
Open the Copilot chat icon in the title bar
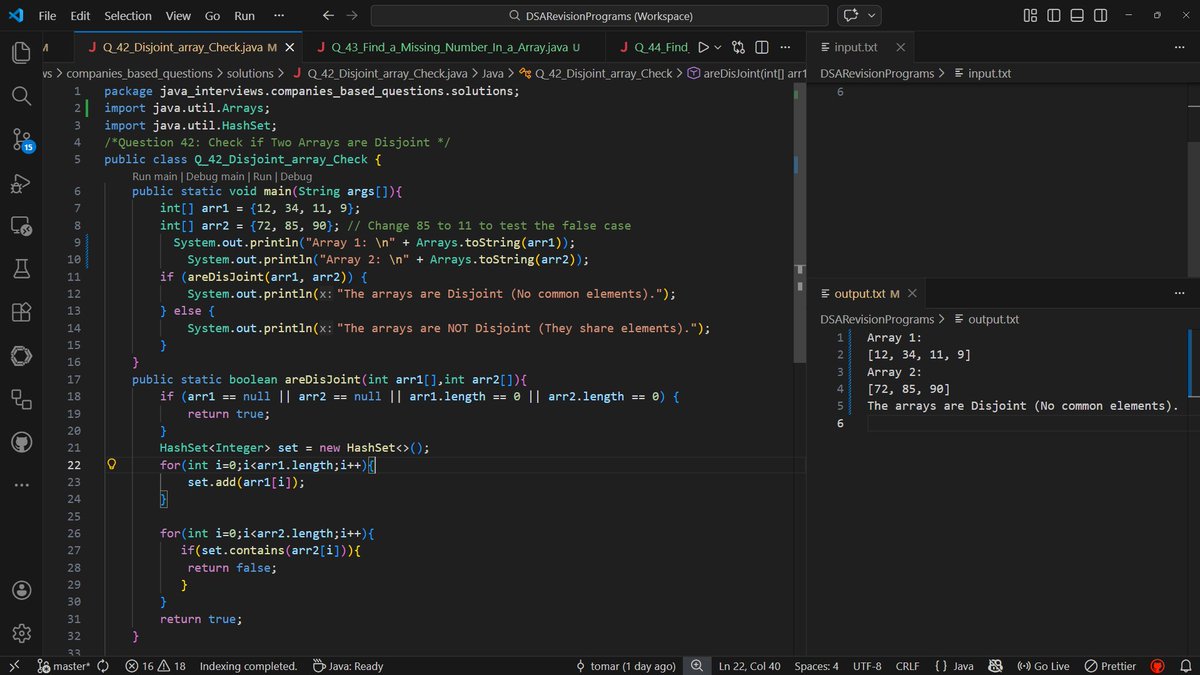[x=851, y=16]
